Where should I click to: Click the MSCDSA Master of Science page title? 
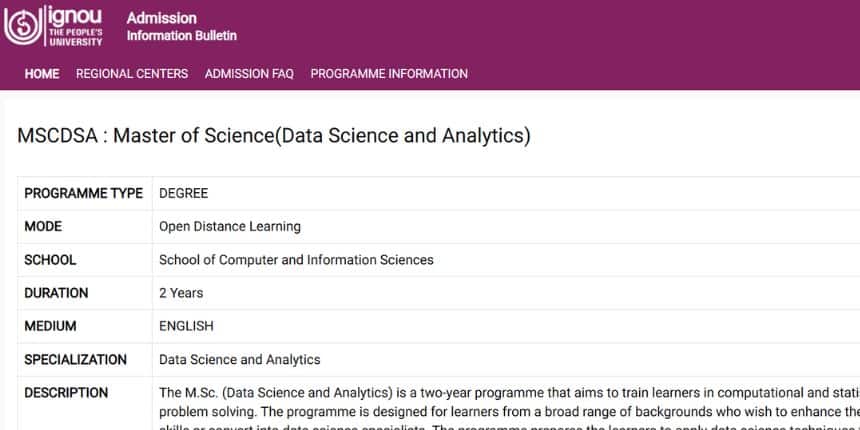pos(273,136)
